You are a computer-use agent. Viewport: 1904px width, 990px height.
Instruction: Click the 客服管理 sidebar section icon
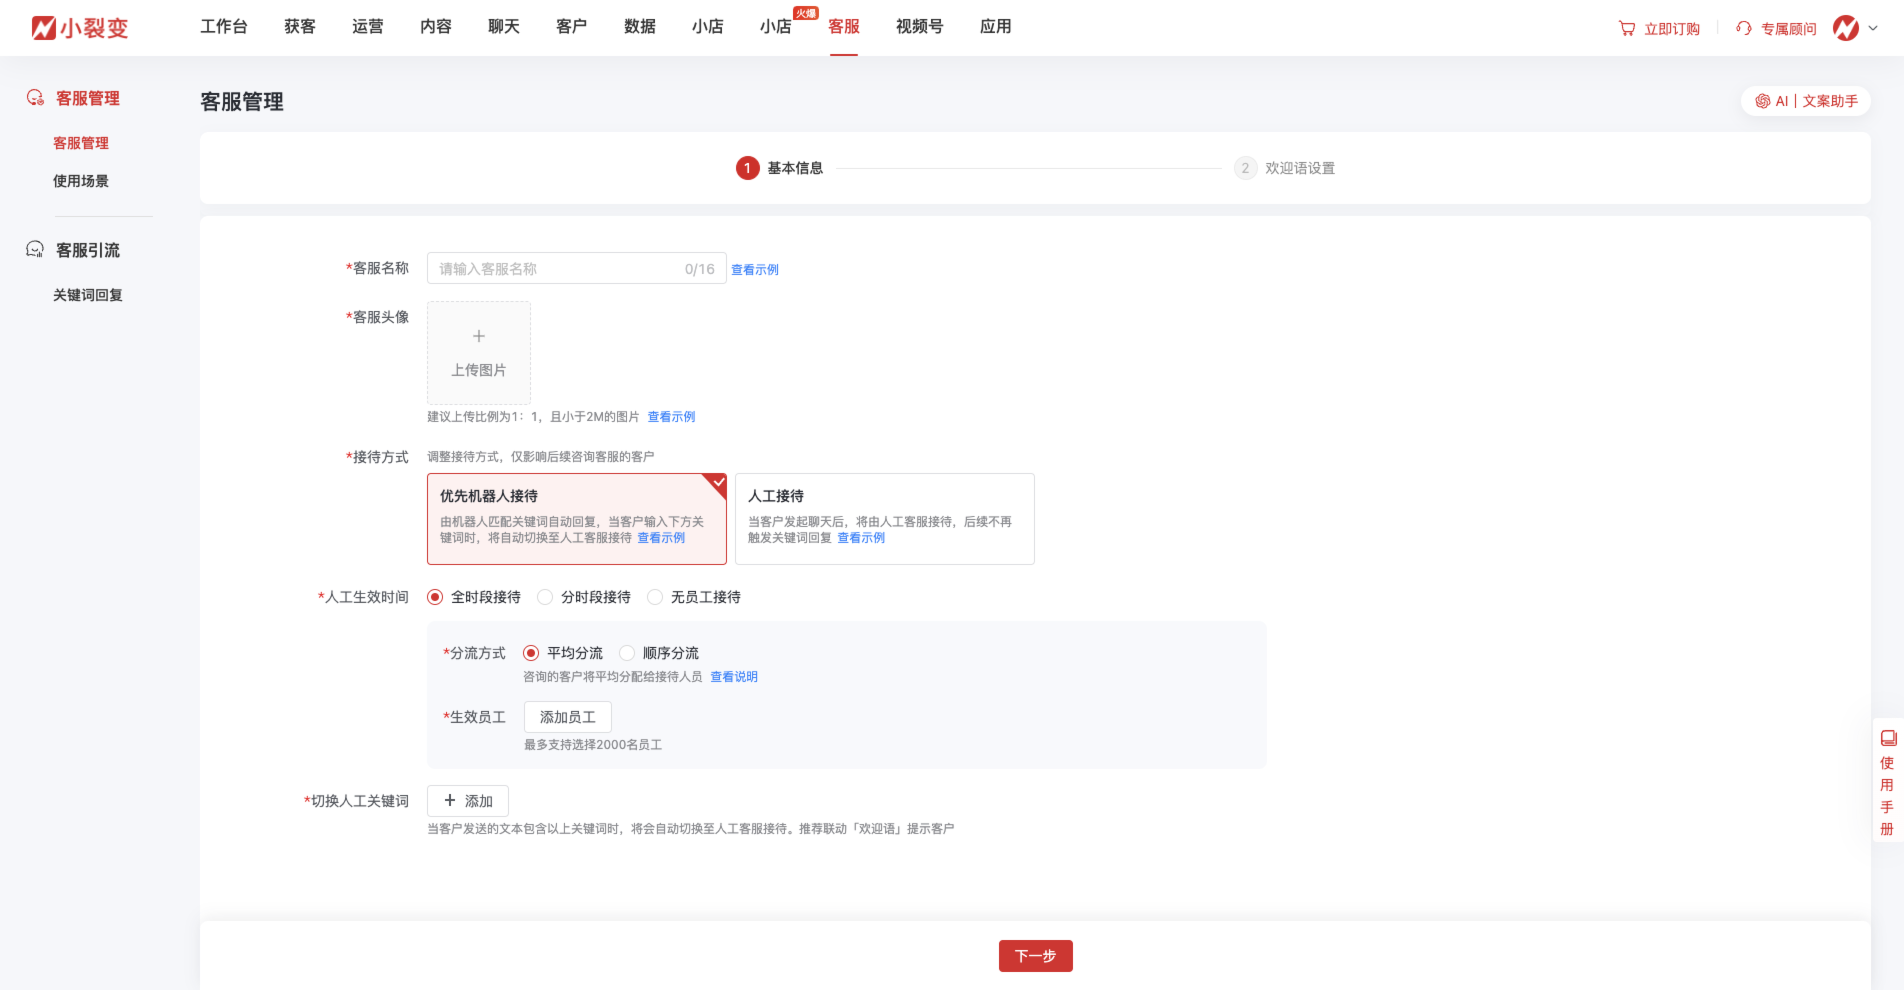click(35, 98)
